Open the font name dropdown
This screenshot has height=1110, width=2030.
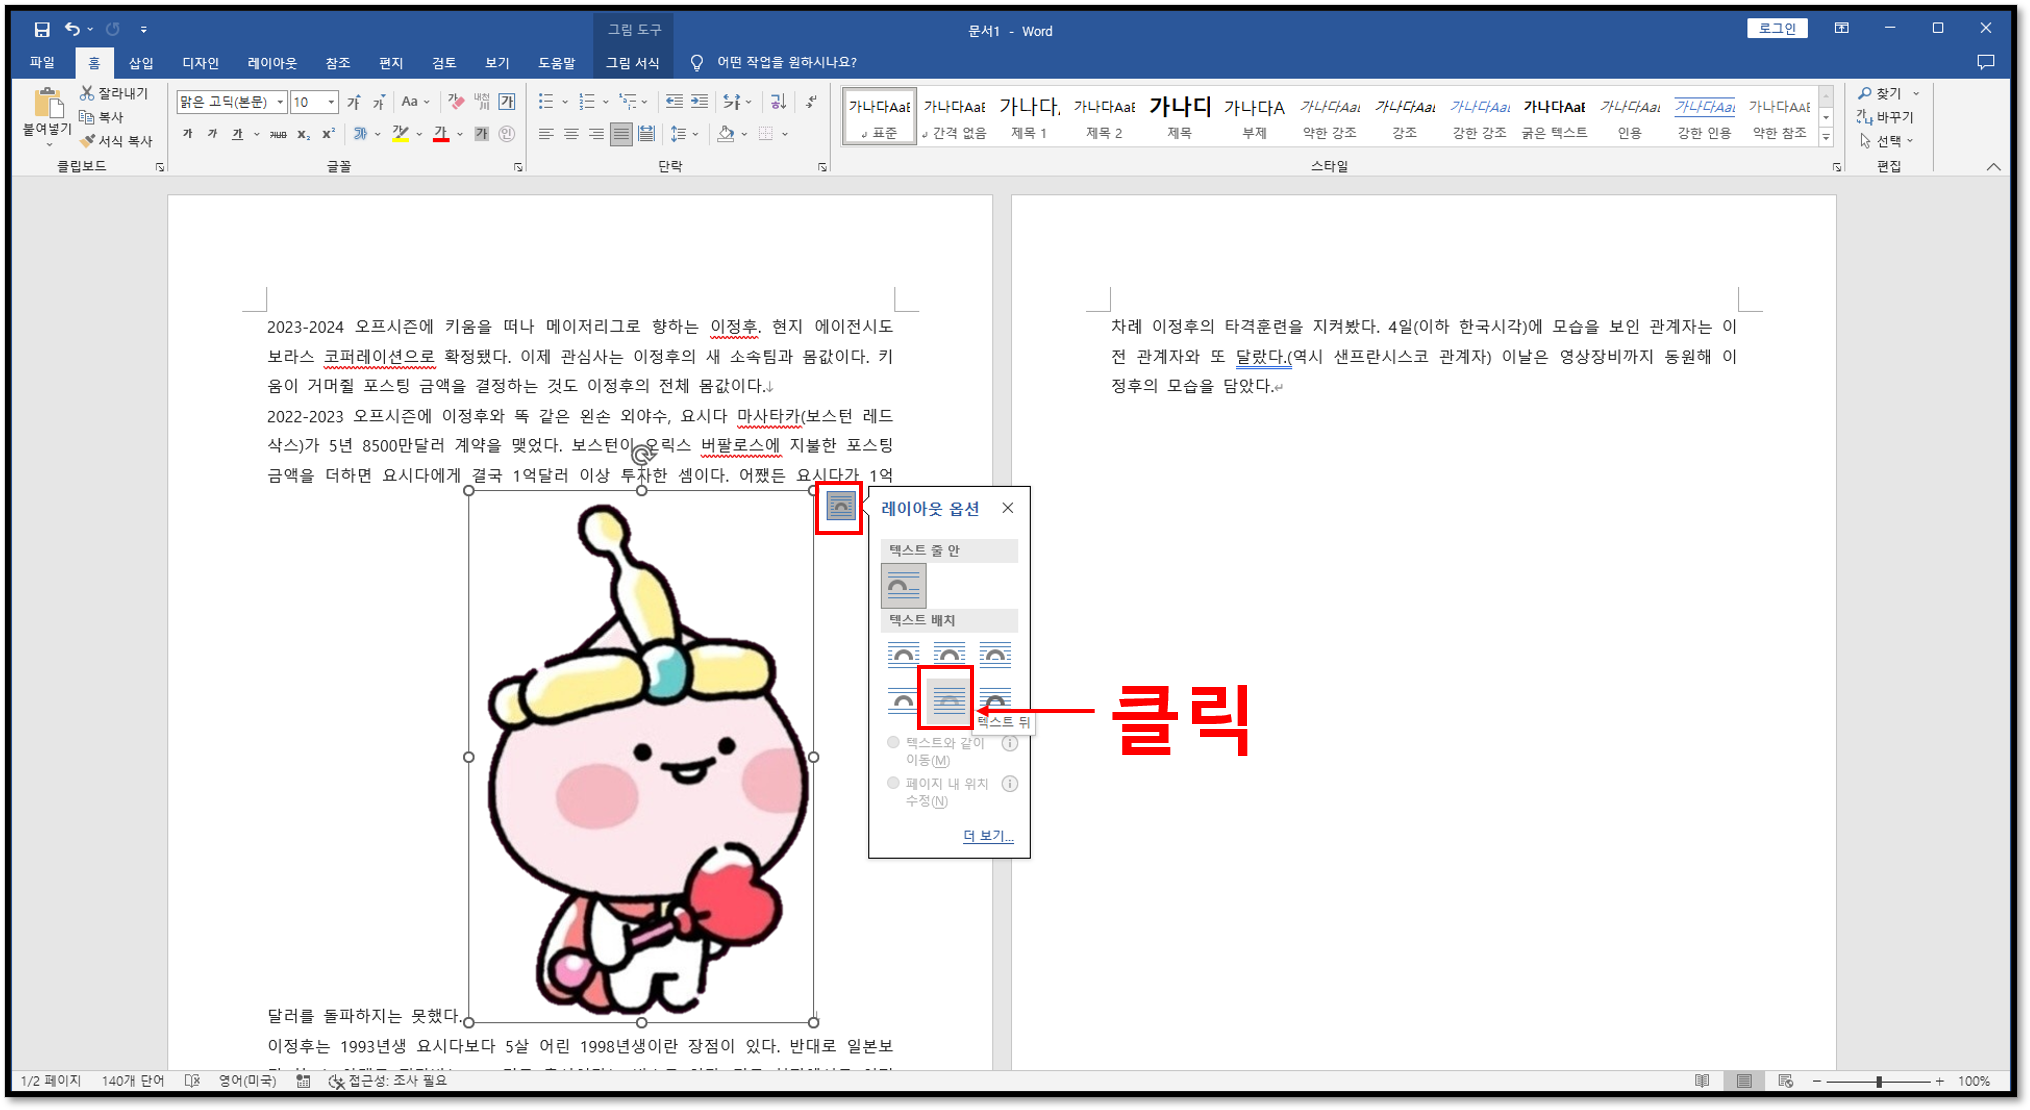(280, 102)
